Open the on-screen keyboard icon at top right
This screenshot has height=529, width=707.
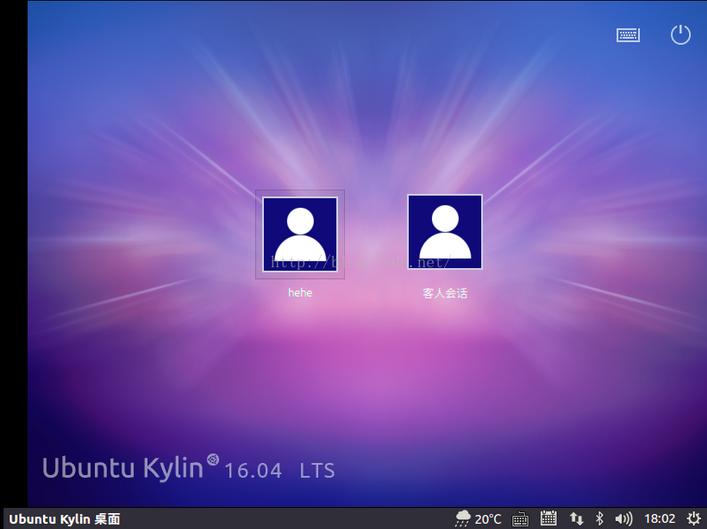pyautogui.click(x=628, y=35)
